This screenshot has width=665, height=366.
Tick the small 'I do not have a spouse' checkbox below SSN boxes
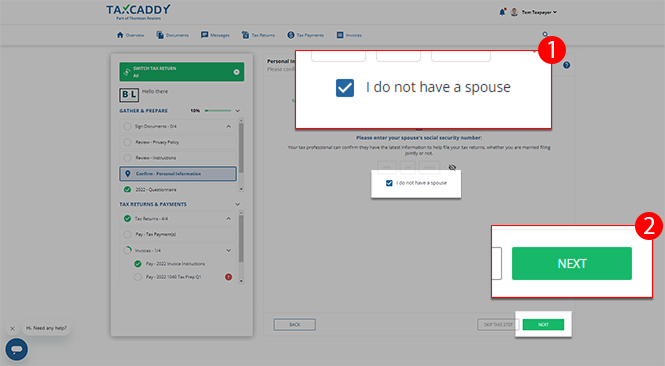pos(389,183)
